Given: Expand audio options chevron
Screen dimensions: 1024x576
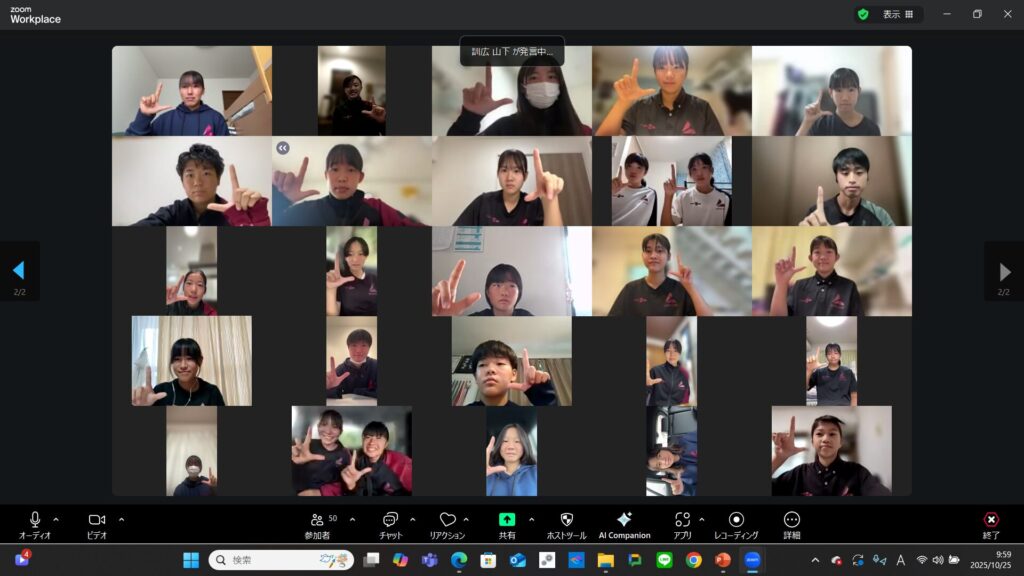Looking at the screenshot, I should tap(56, 519).
